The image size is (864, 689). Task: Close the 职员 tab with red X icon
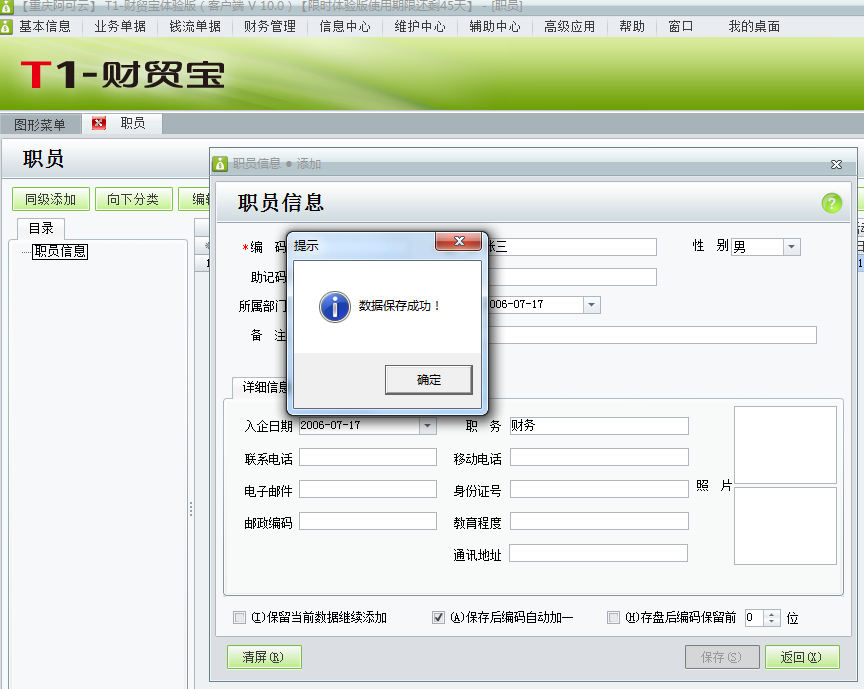coord(99,123)
